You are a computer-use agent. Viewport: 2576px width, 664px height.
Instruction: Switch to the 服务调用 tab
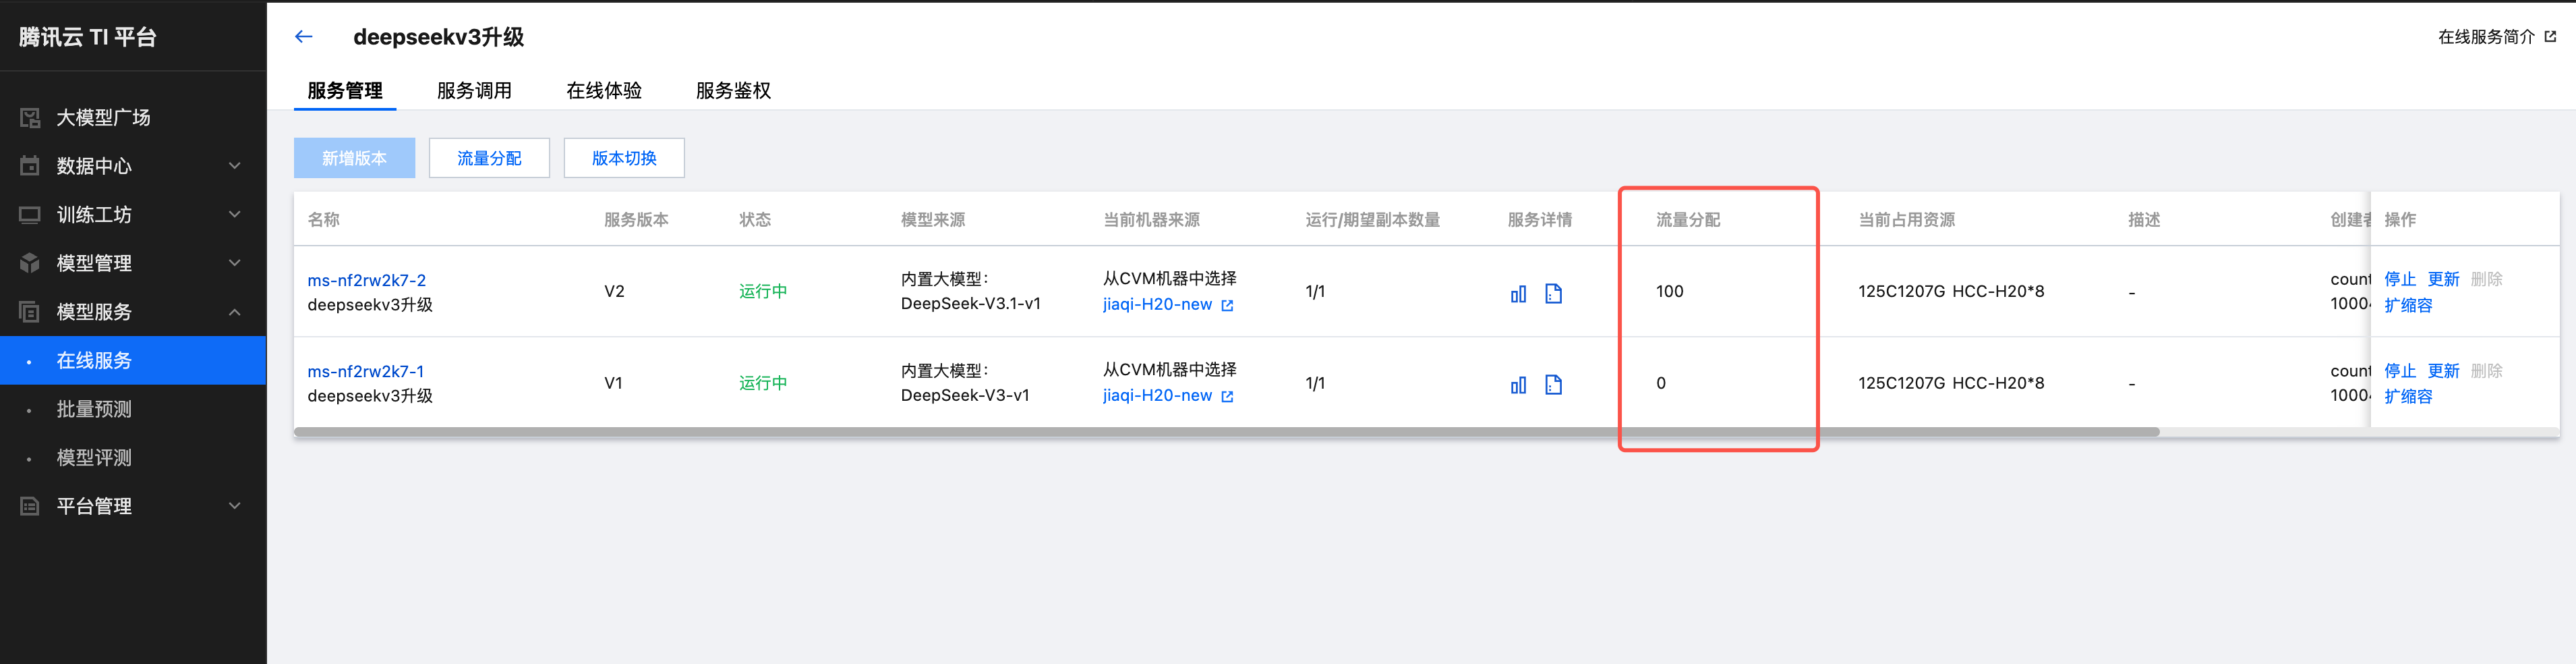click(x=474, y=91)
